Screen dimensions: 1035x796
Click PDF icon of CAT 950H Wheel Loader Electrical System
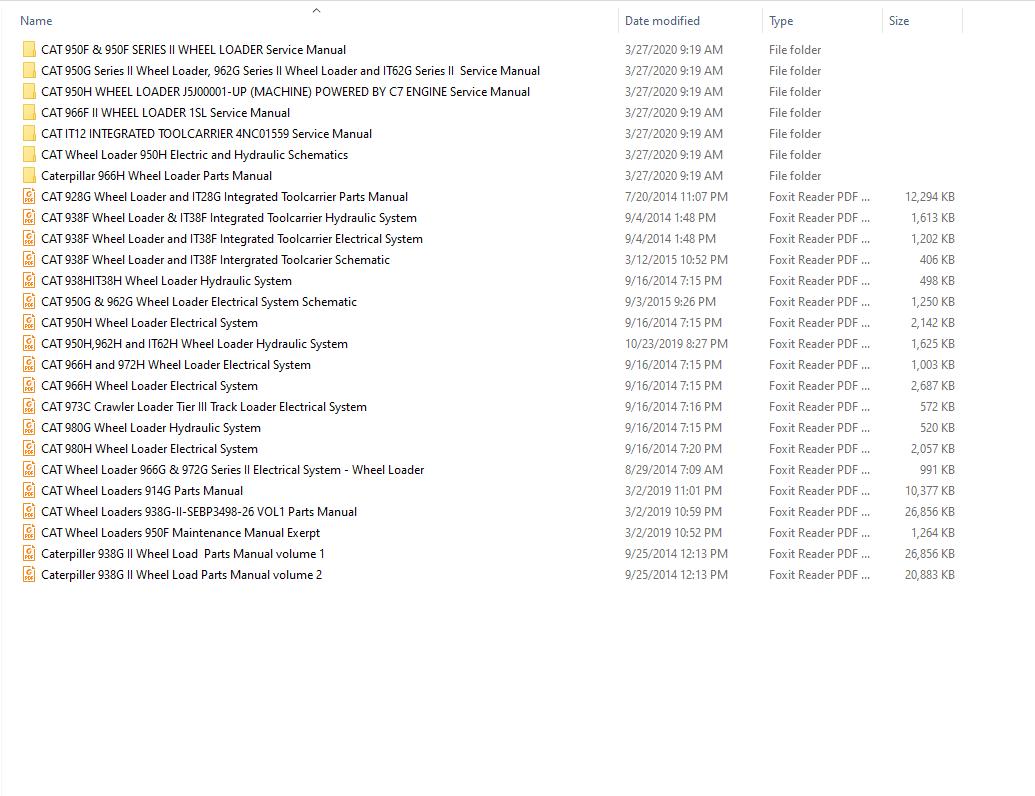29,323
